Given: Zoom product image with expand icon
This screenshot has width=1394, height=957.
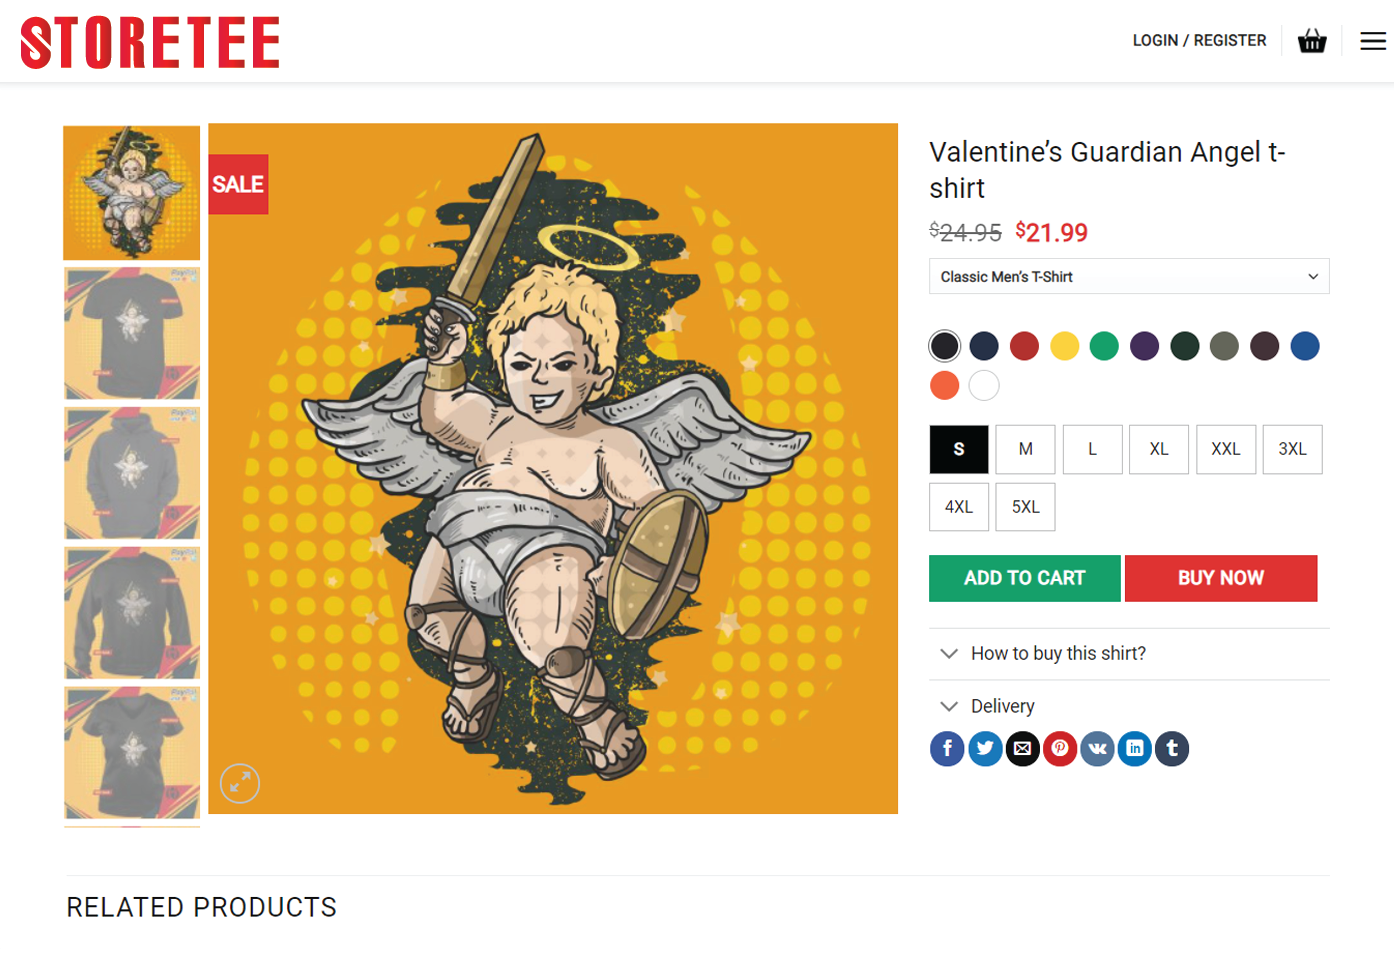Looking at the screenshot, I should pos(240,783).
